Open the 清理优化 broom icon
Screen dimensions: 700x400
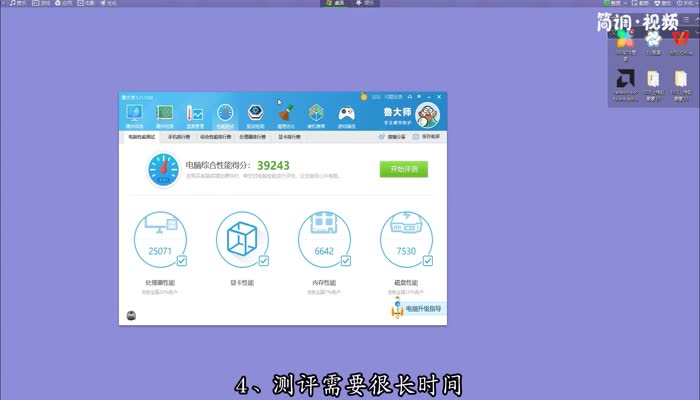coord(286,113)
